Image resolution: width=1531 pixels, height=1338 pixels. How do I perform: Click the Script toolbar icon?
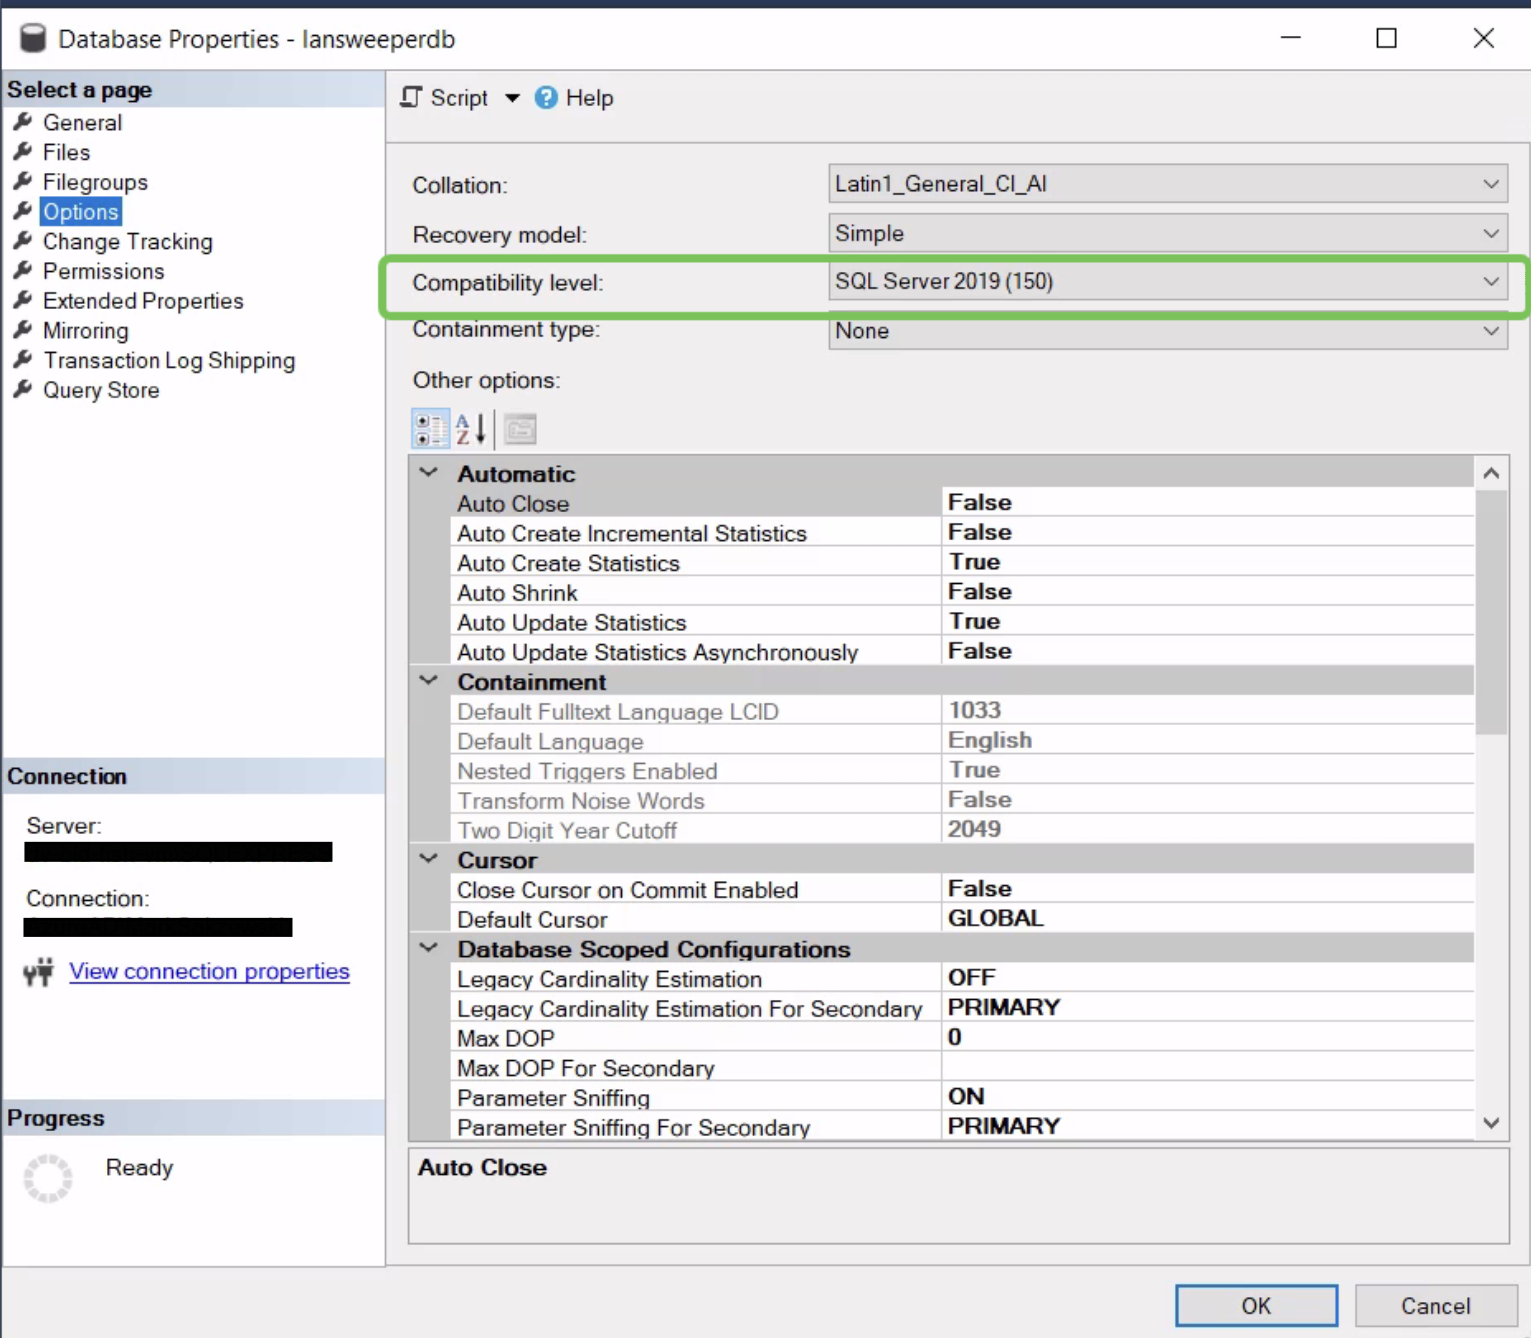coord(411,97)
